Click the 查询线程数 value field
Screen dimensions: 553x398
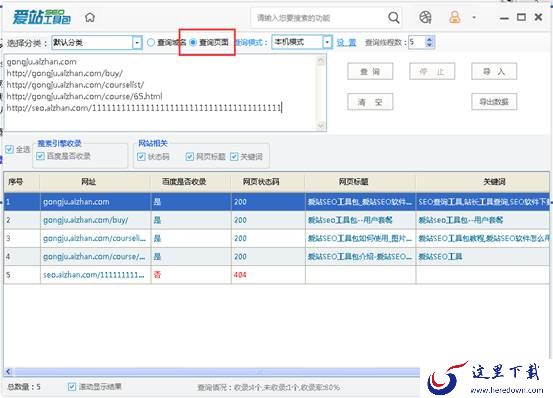(x=417, y=43)
